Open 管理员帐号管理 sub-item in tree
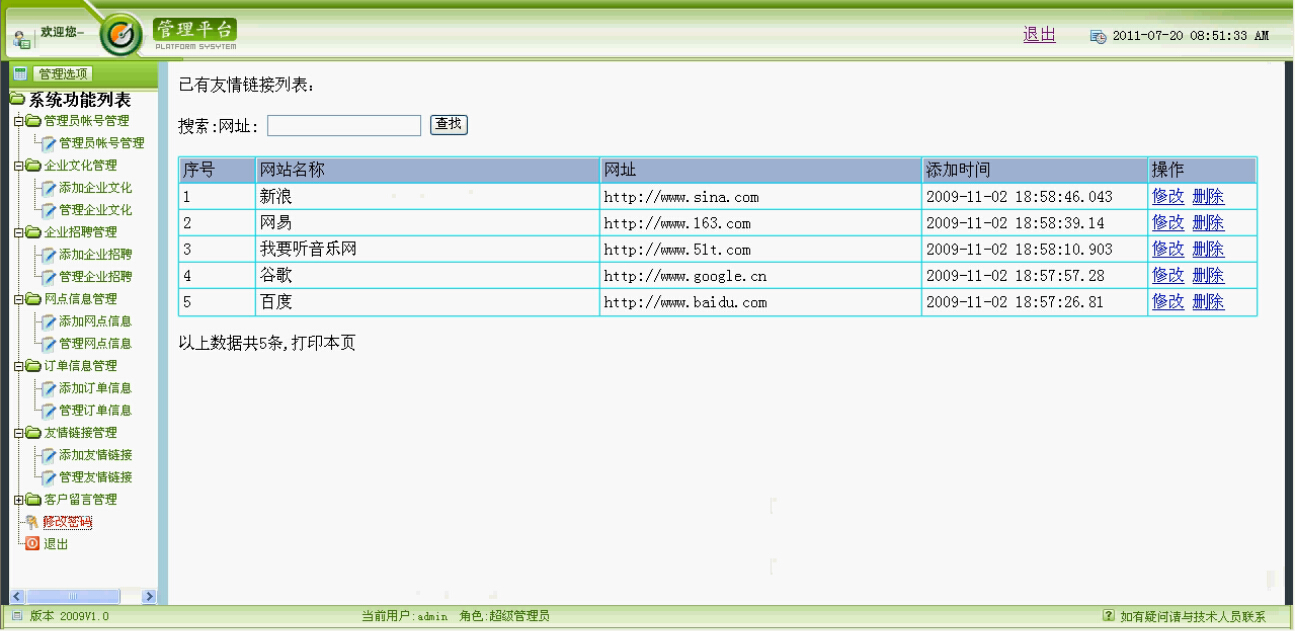The image size is (1295, 631). [102, 143]
